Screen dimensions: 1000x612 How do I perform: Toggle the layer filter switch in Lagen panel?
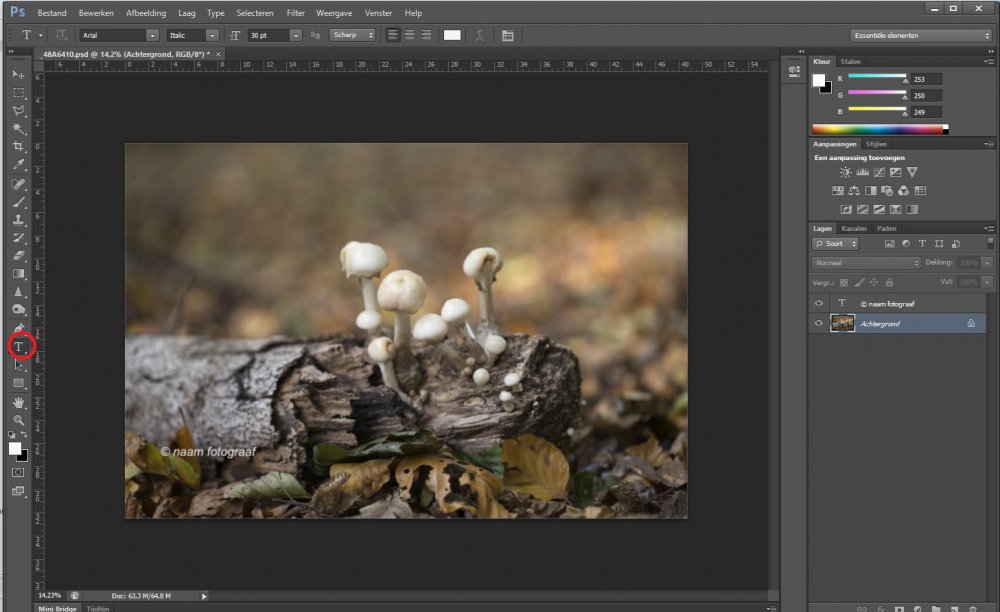pos(990,243)
